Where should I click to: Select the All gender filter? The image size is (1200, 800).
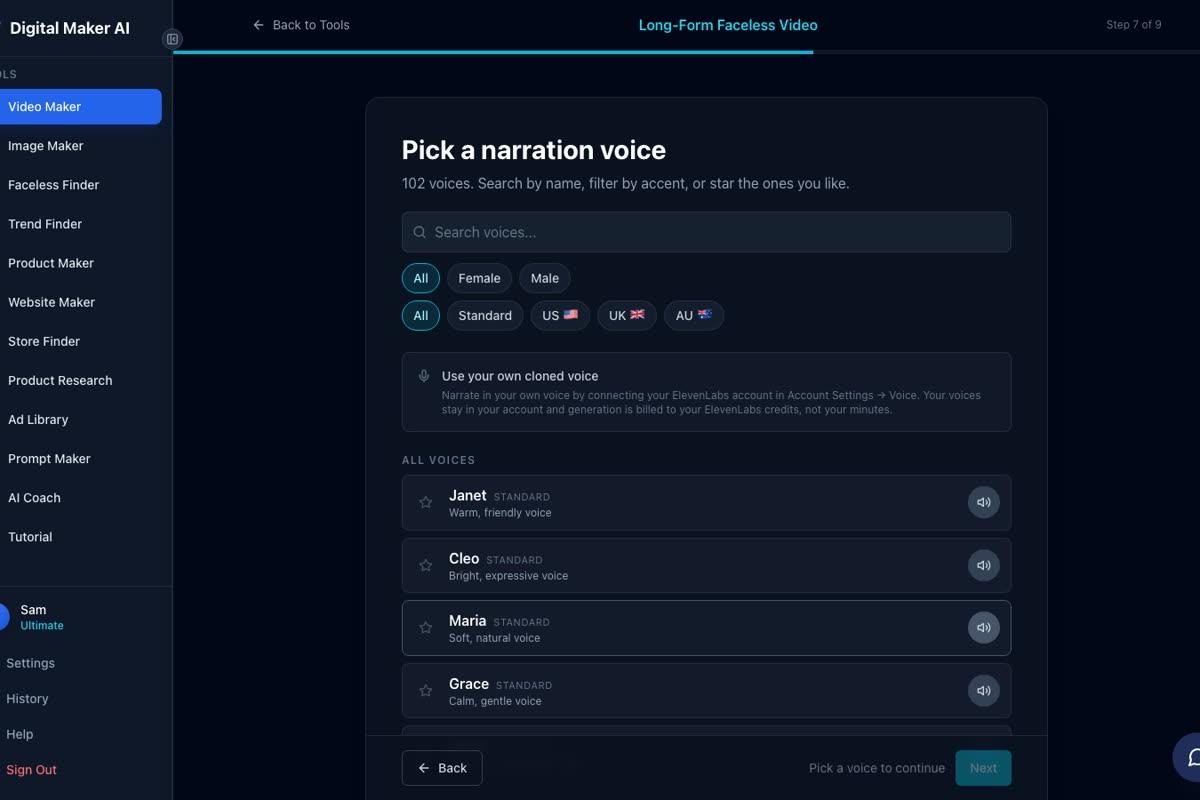click(x=421, y=278)
